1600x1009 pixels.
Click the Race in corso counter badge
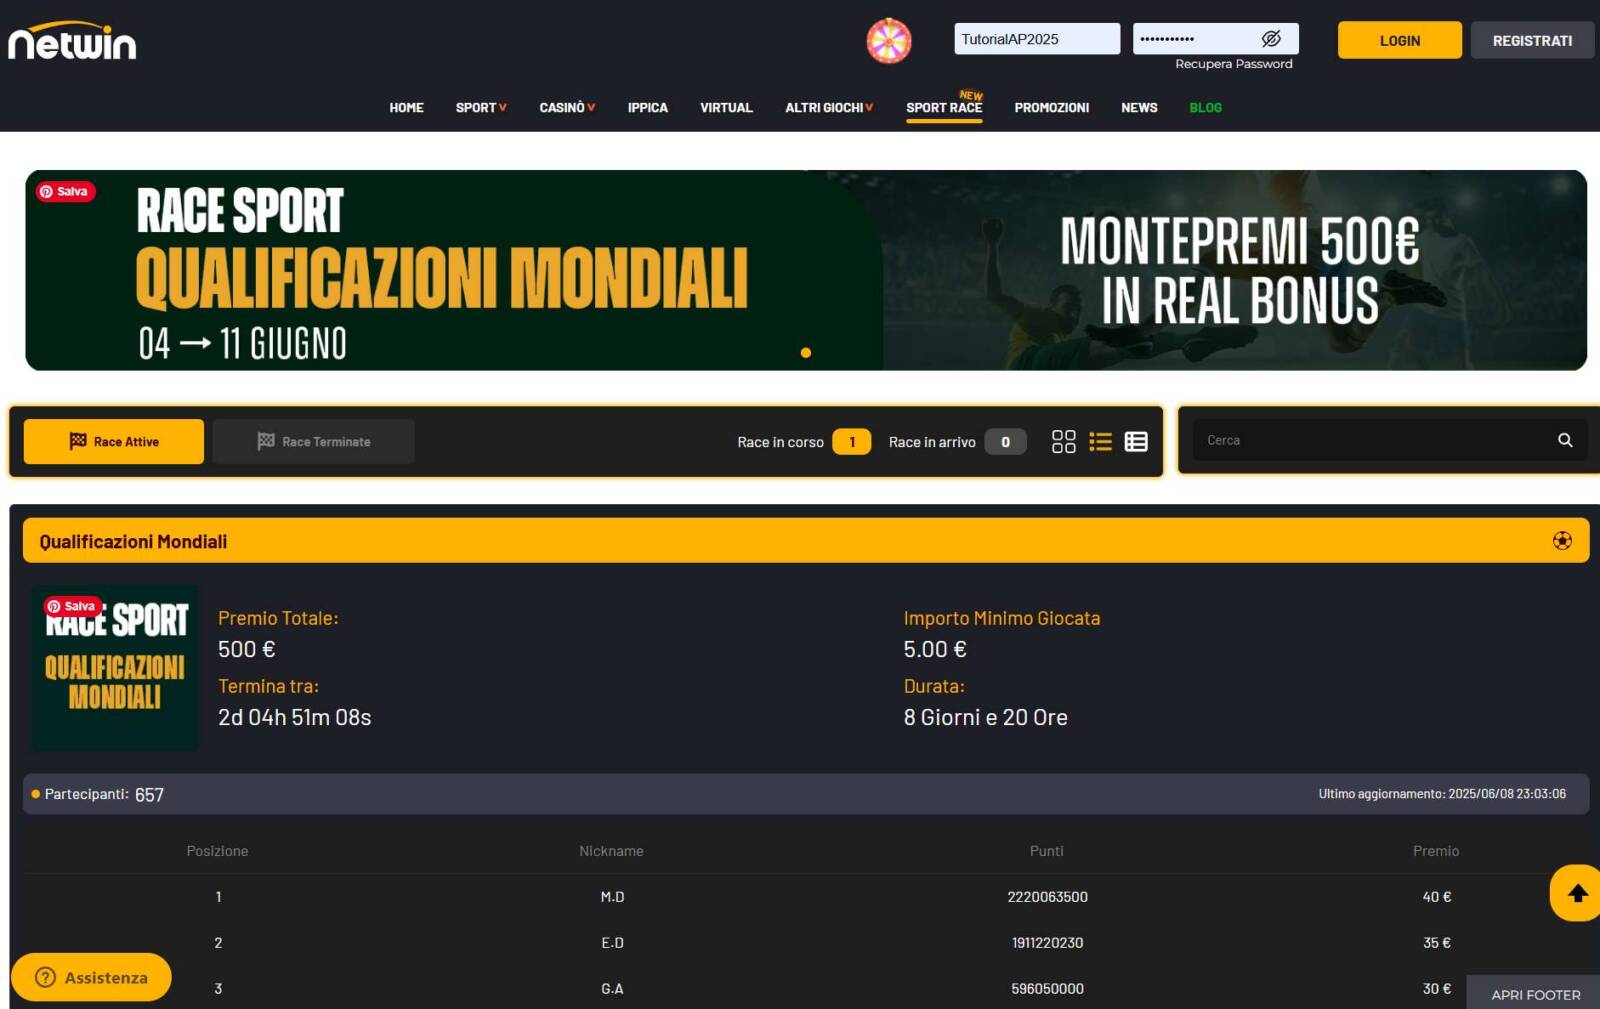pos(852,442)
